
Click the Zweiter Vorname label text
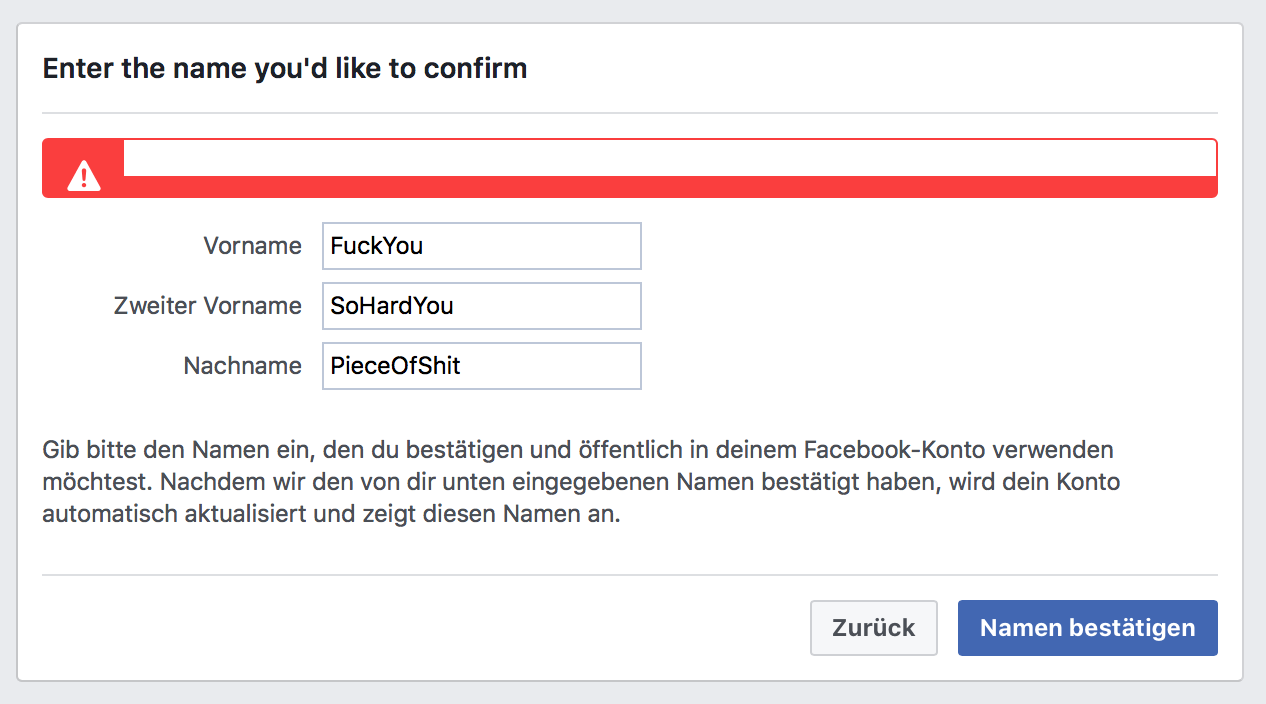click(x=208, y=306)
